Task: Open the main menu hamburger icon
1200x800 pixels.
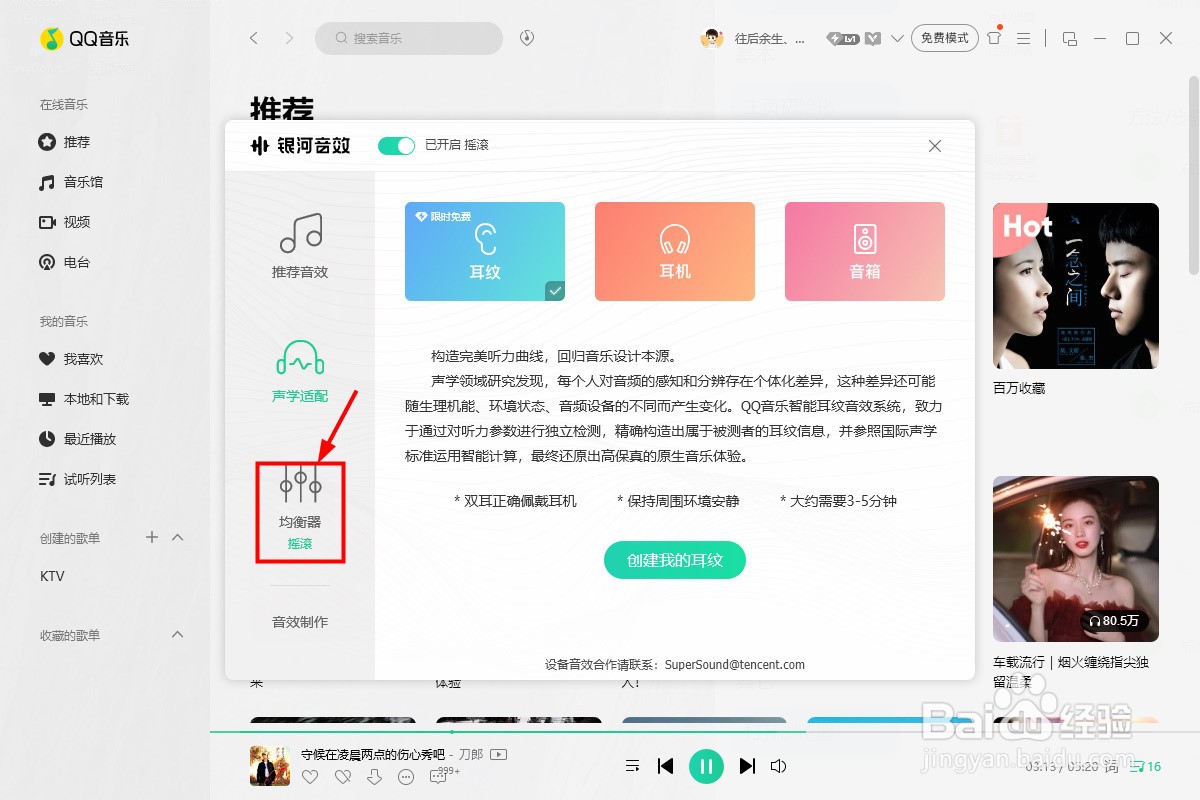Action: (x=1023, y=38)
